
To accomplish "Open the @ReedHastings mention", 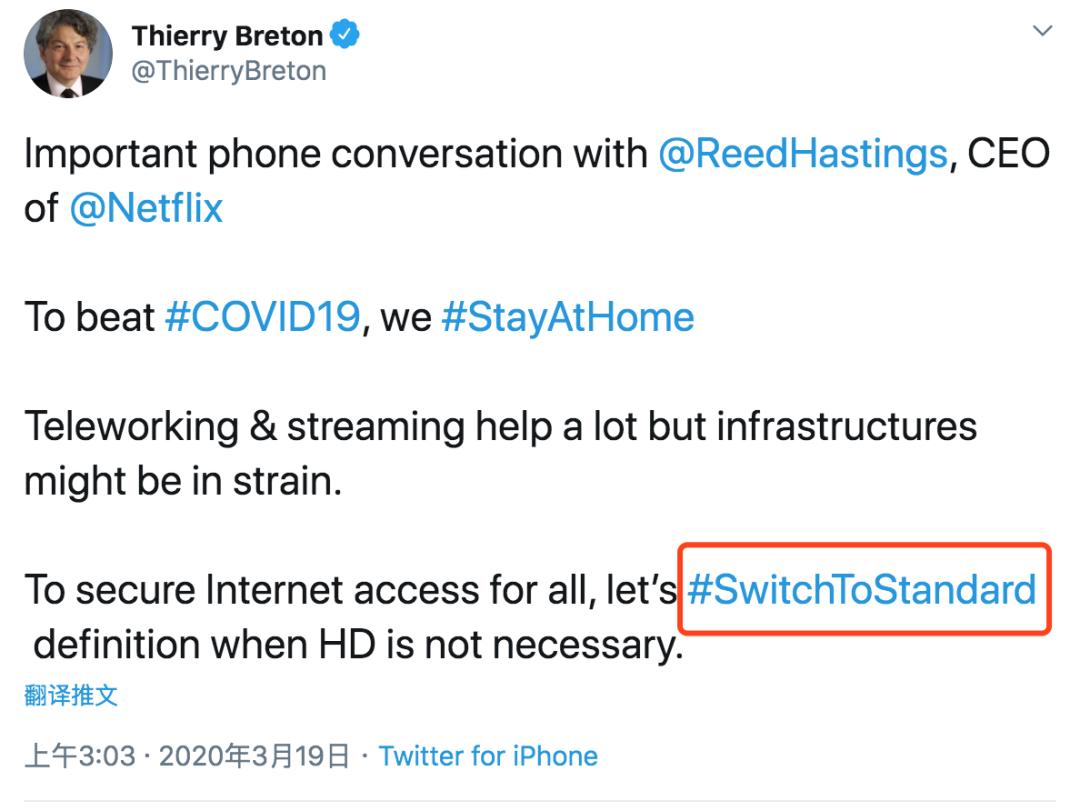I will click(802, 154).
